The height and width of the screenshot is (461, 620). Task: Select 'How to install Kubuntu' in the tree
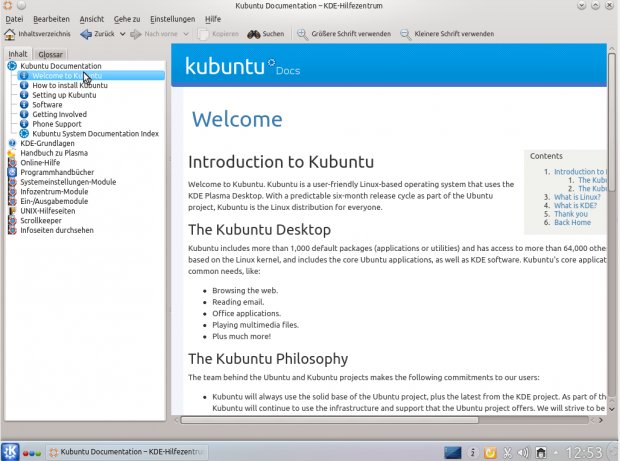click(69, 86)
